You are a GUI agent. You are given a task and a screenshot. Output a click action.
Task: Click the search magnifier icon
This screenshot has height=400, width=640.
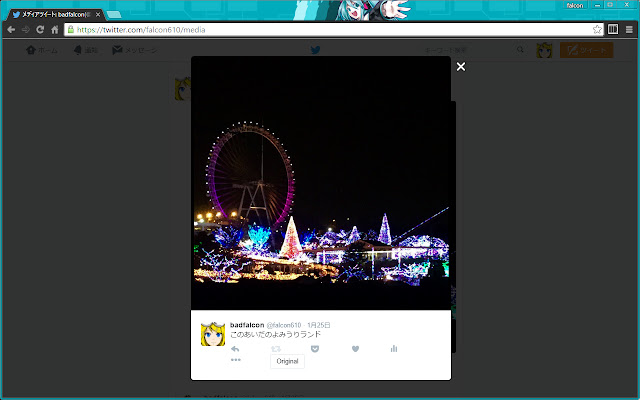click(x=520, y=50)
